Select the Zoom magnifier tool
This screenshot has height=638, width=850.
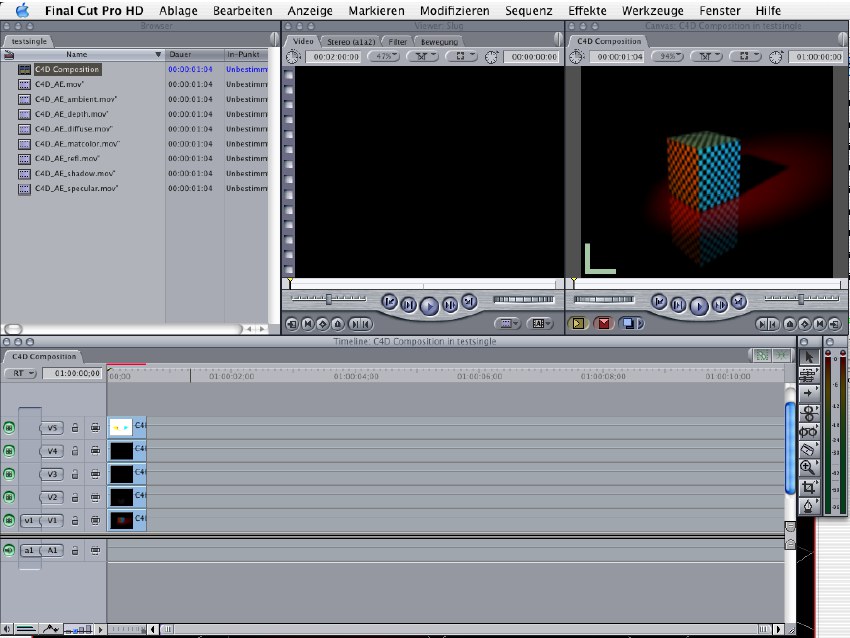809,467
